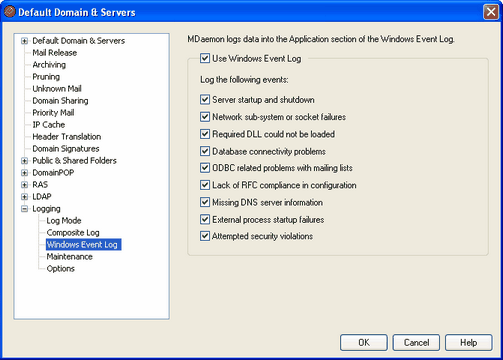The height and width of the screenshot is (360, 503).
Task: Click the Cancel button
Action: 416,343
